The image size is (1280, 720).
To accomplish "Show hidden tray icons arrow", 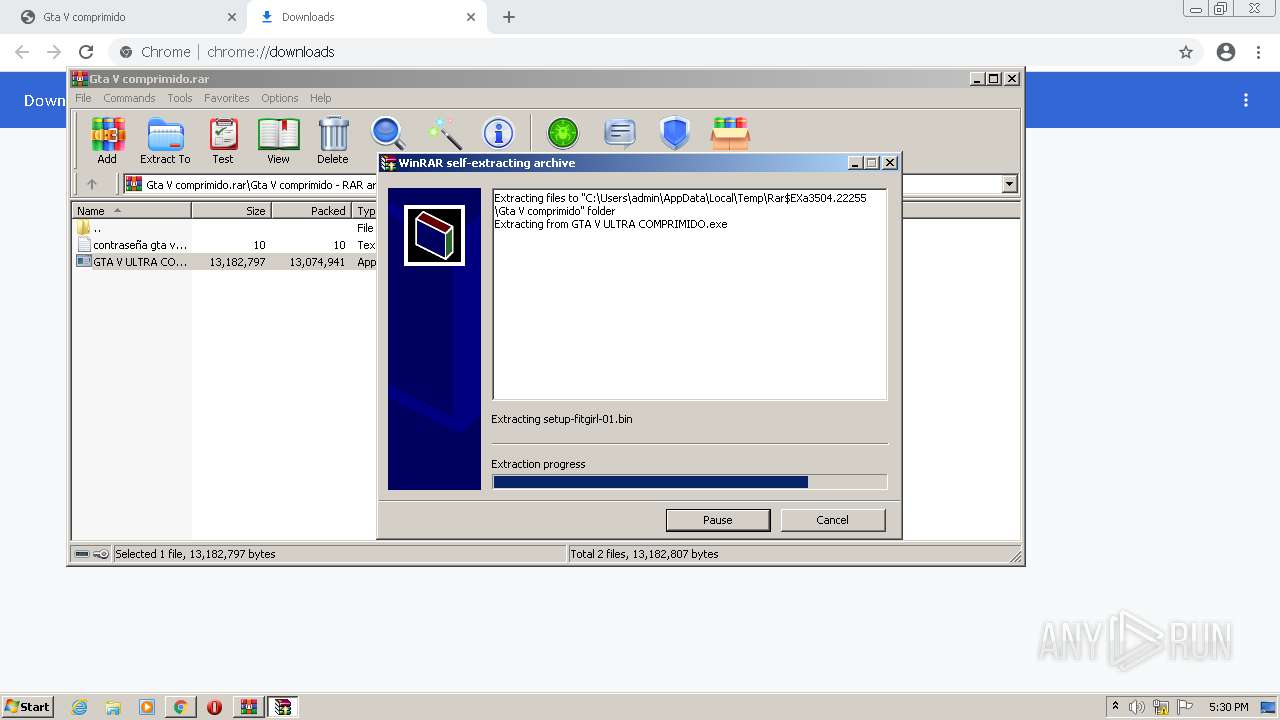I will [1115, 706].
